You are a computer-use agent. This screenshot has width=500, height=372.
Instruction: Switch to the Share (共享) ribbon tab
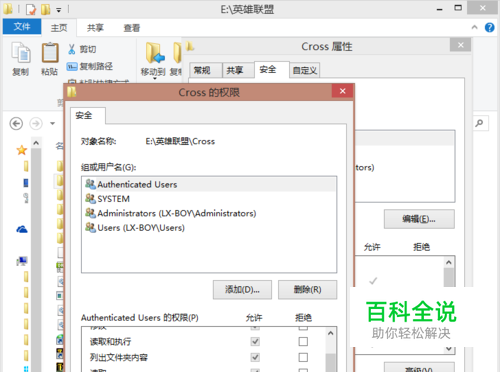coord(95,28)
